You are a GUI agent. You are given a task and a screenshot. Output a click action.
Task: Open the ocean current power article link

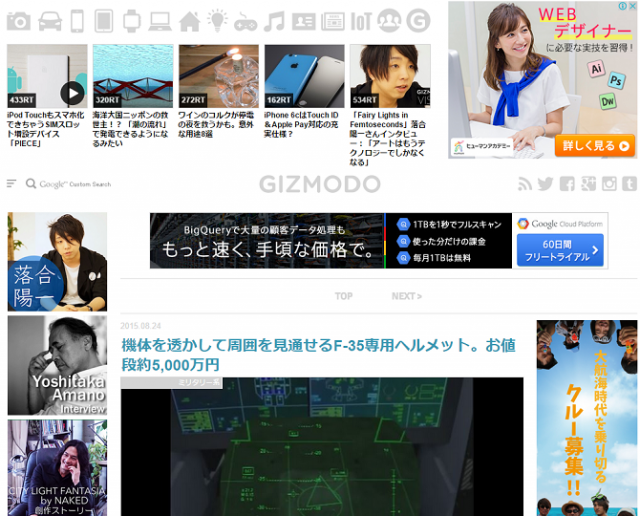131,129
